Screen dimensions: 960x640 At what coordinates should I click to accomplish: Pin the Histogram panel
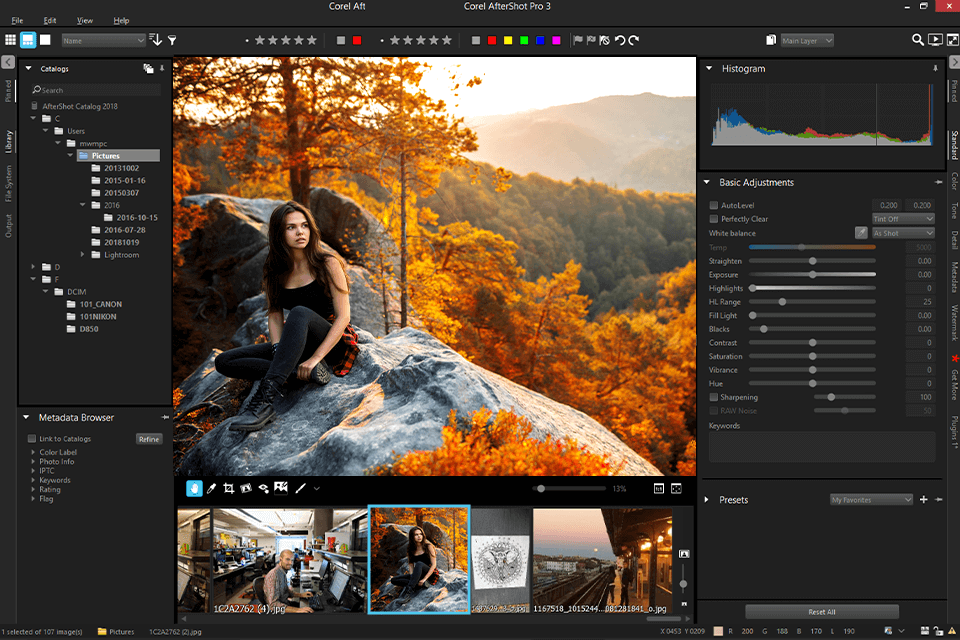(936, 69)
